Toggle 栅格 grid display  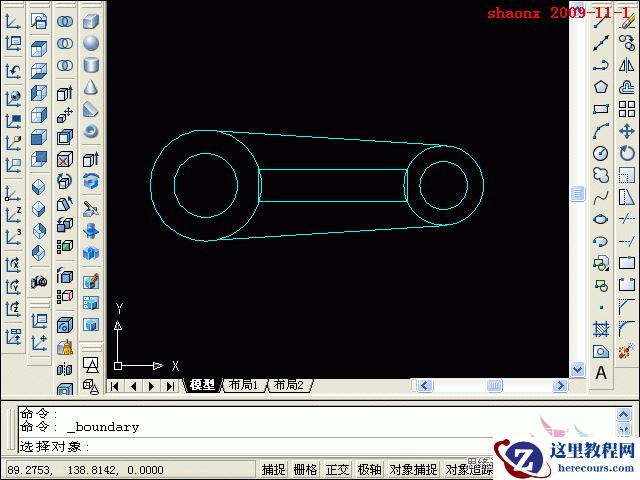(305, 469)
